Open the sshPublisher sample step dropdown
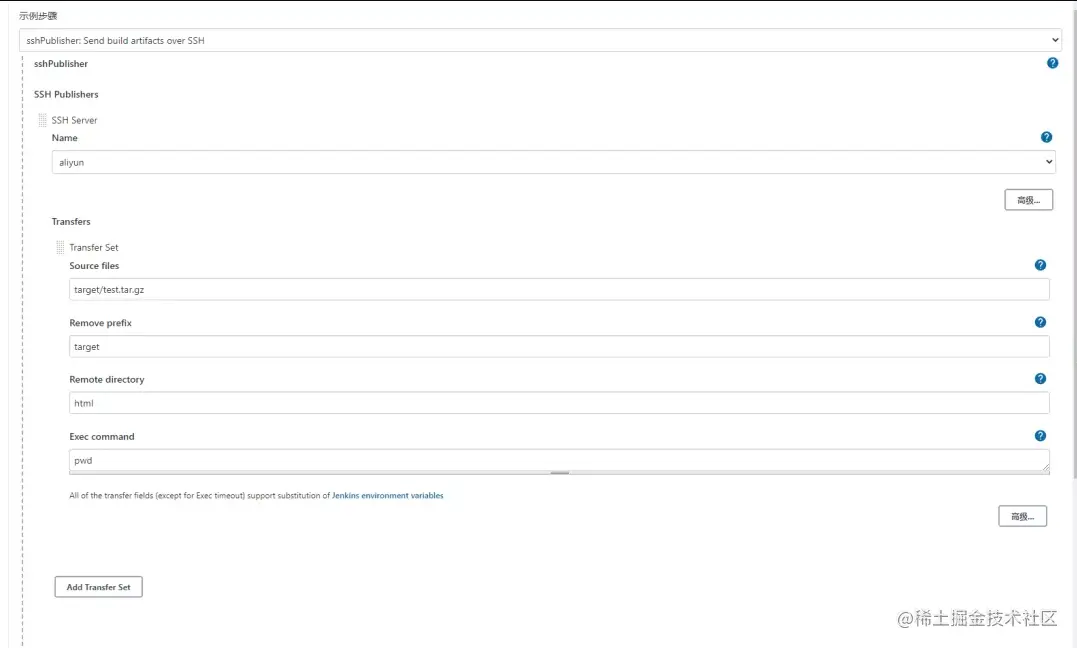This screenshot has width=1077, height=648. 540,41
